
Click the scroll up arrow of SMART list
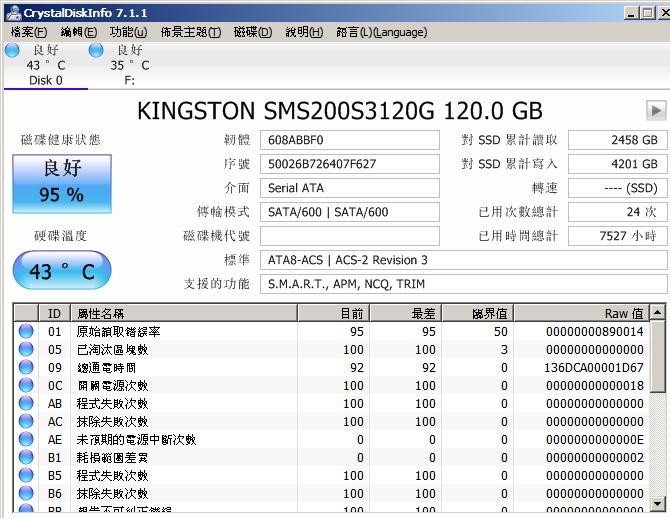point(658,312)
